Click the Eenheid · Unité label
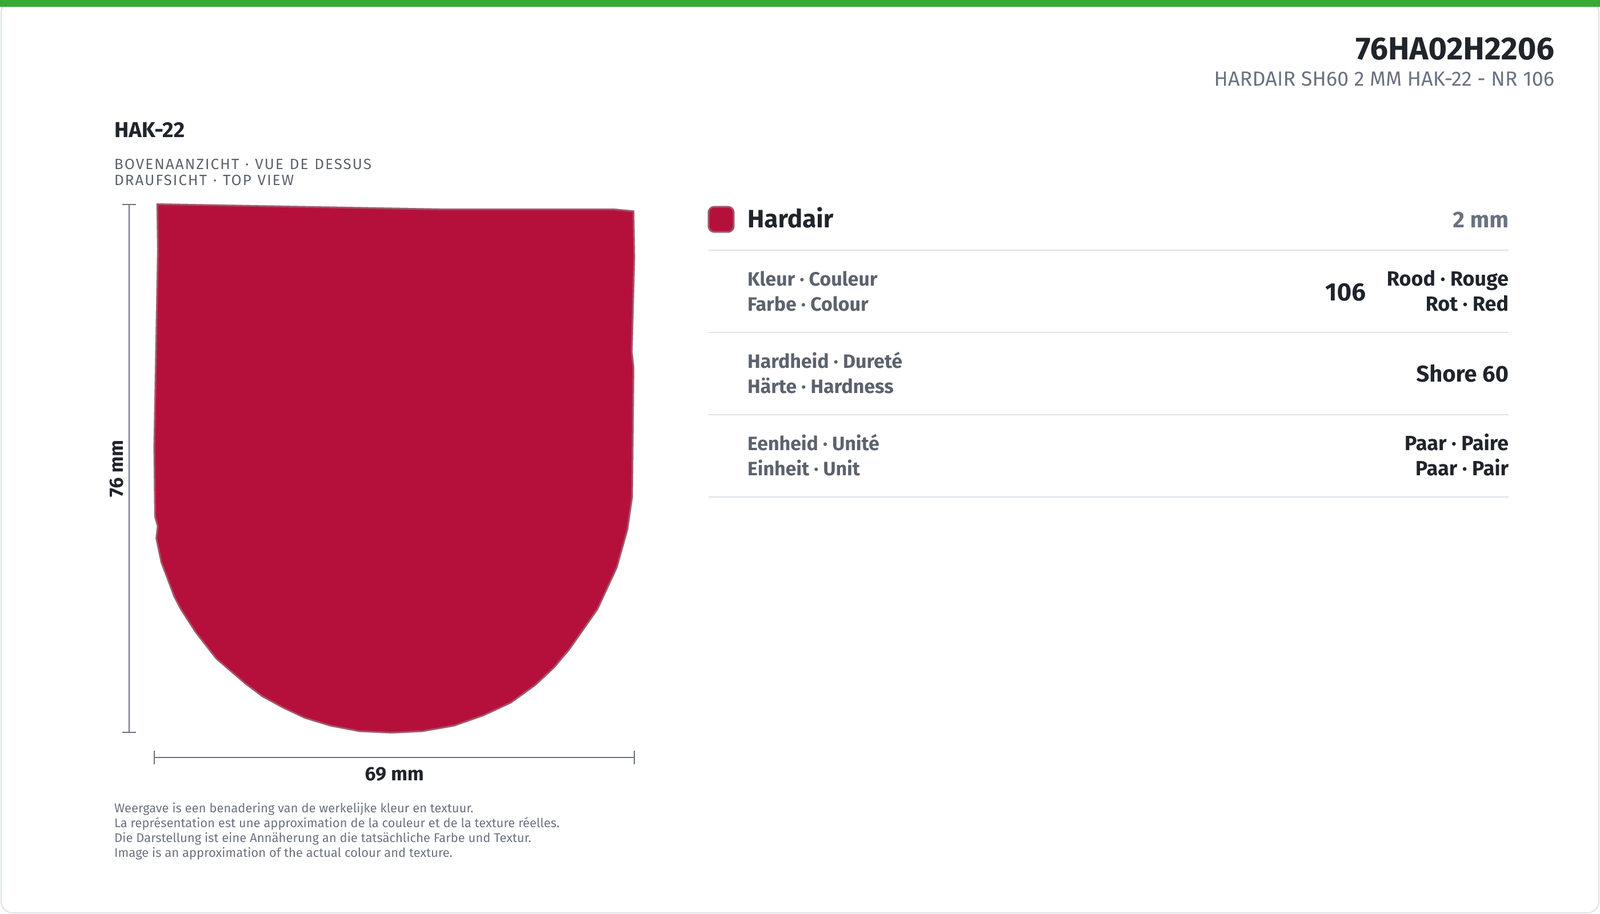The height and width of the screenshot is (914, 1600). pyautogui.click(x=813, y=443)
